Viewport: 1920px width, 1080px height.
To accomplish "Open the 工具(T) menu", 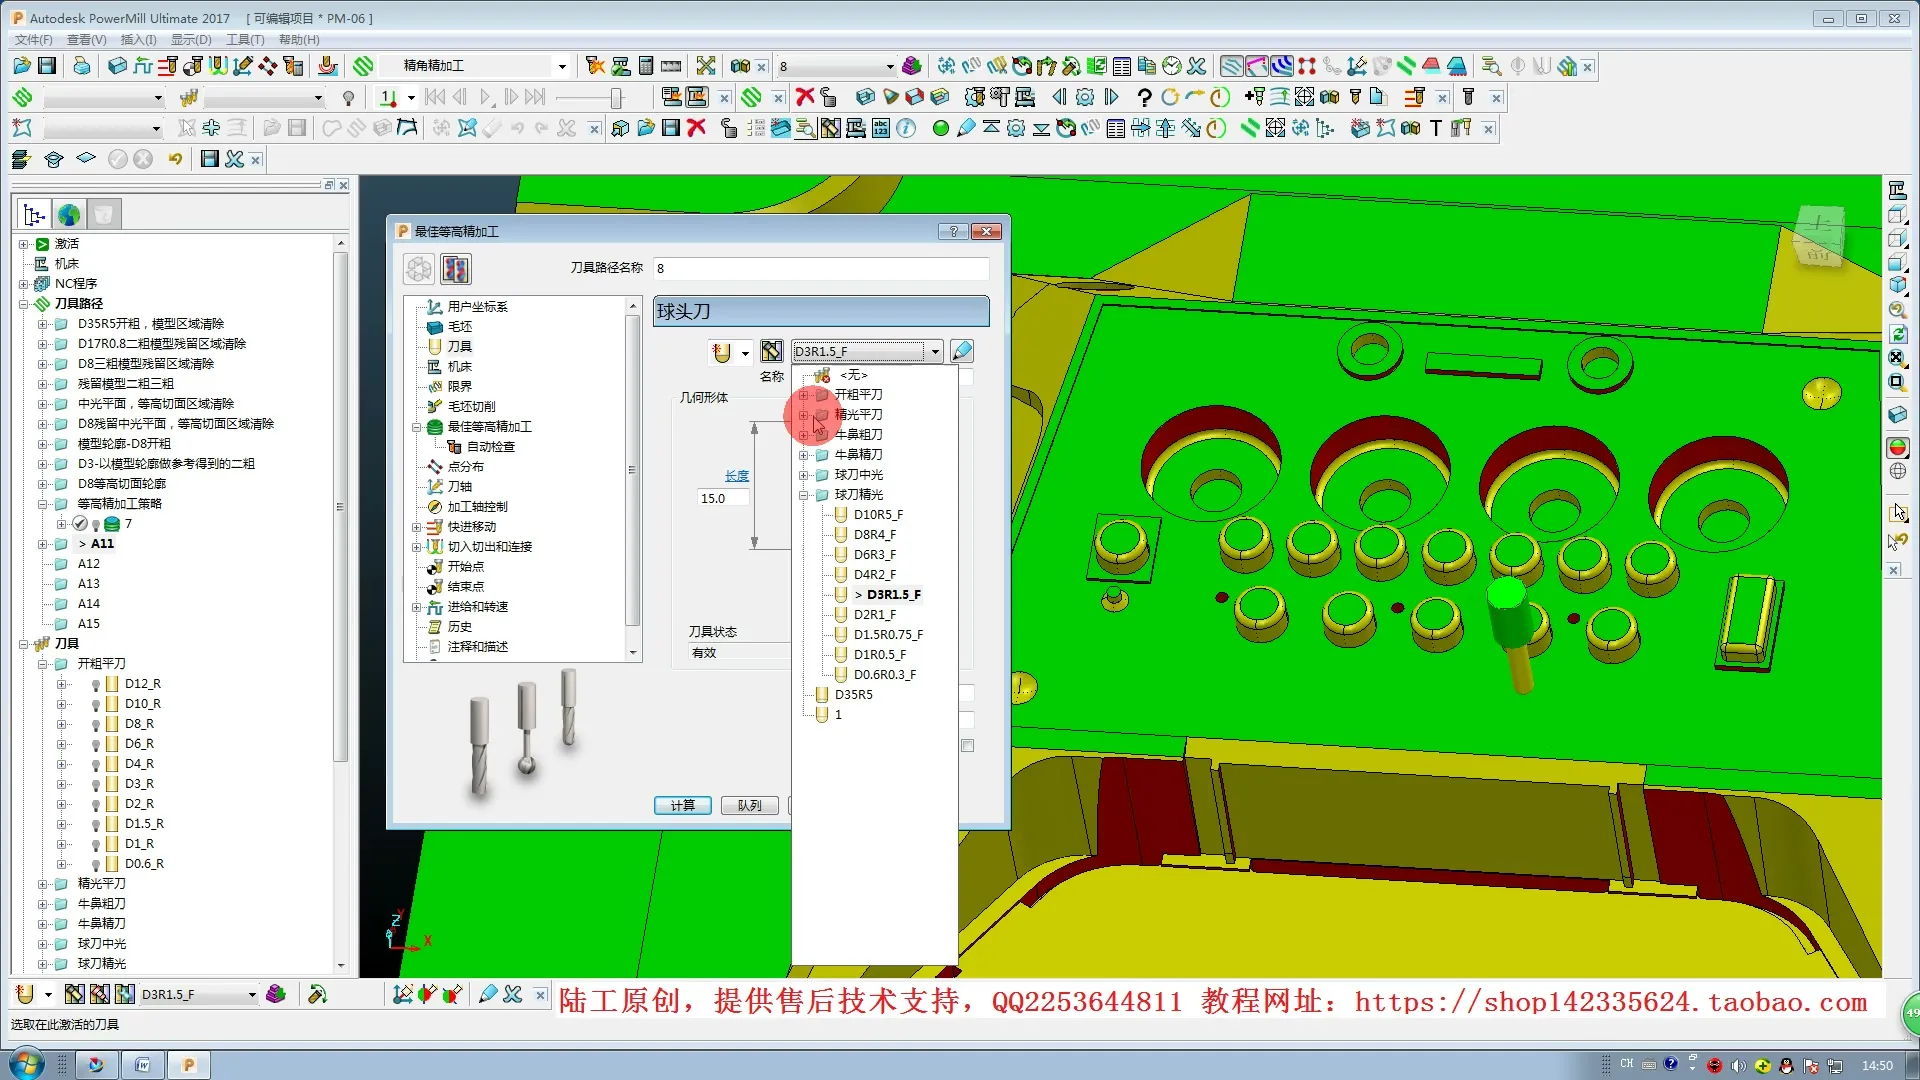I will 245,40.
